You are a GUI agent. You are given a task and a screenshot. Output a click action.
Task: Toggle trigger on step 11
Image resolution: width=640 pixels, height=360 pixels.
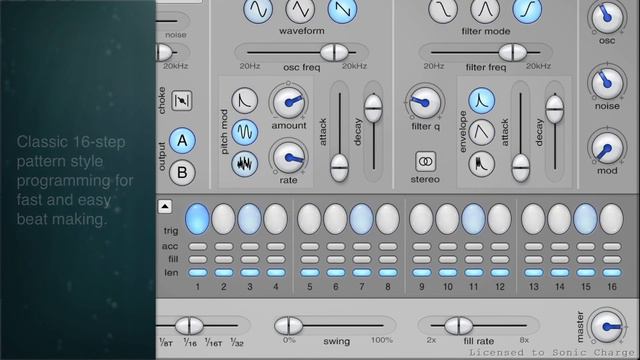pos(473,219)
